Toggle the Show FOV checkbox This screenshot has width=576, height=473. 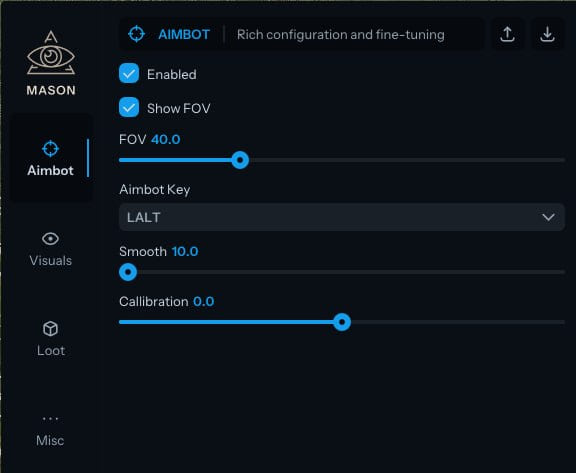tap(129, 107)
